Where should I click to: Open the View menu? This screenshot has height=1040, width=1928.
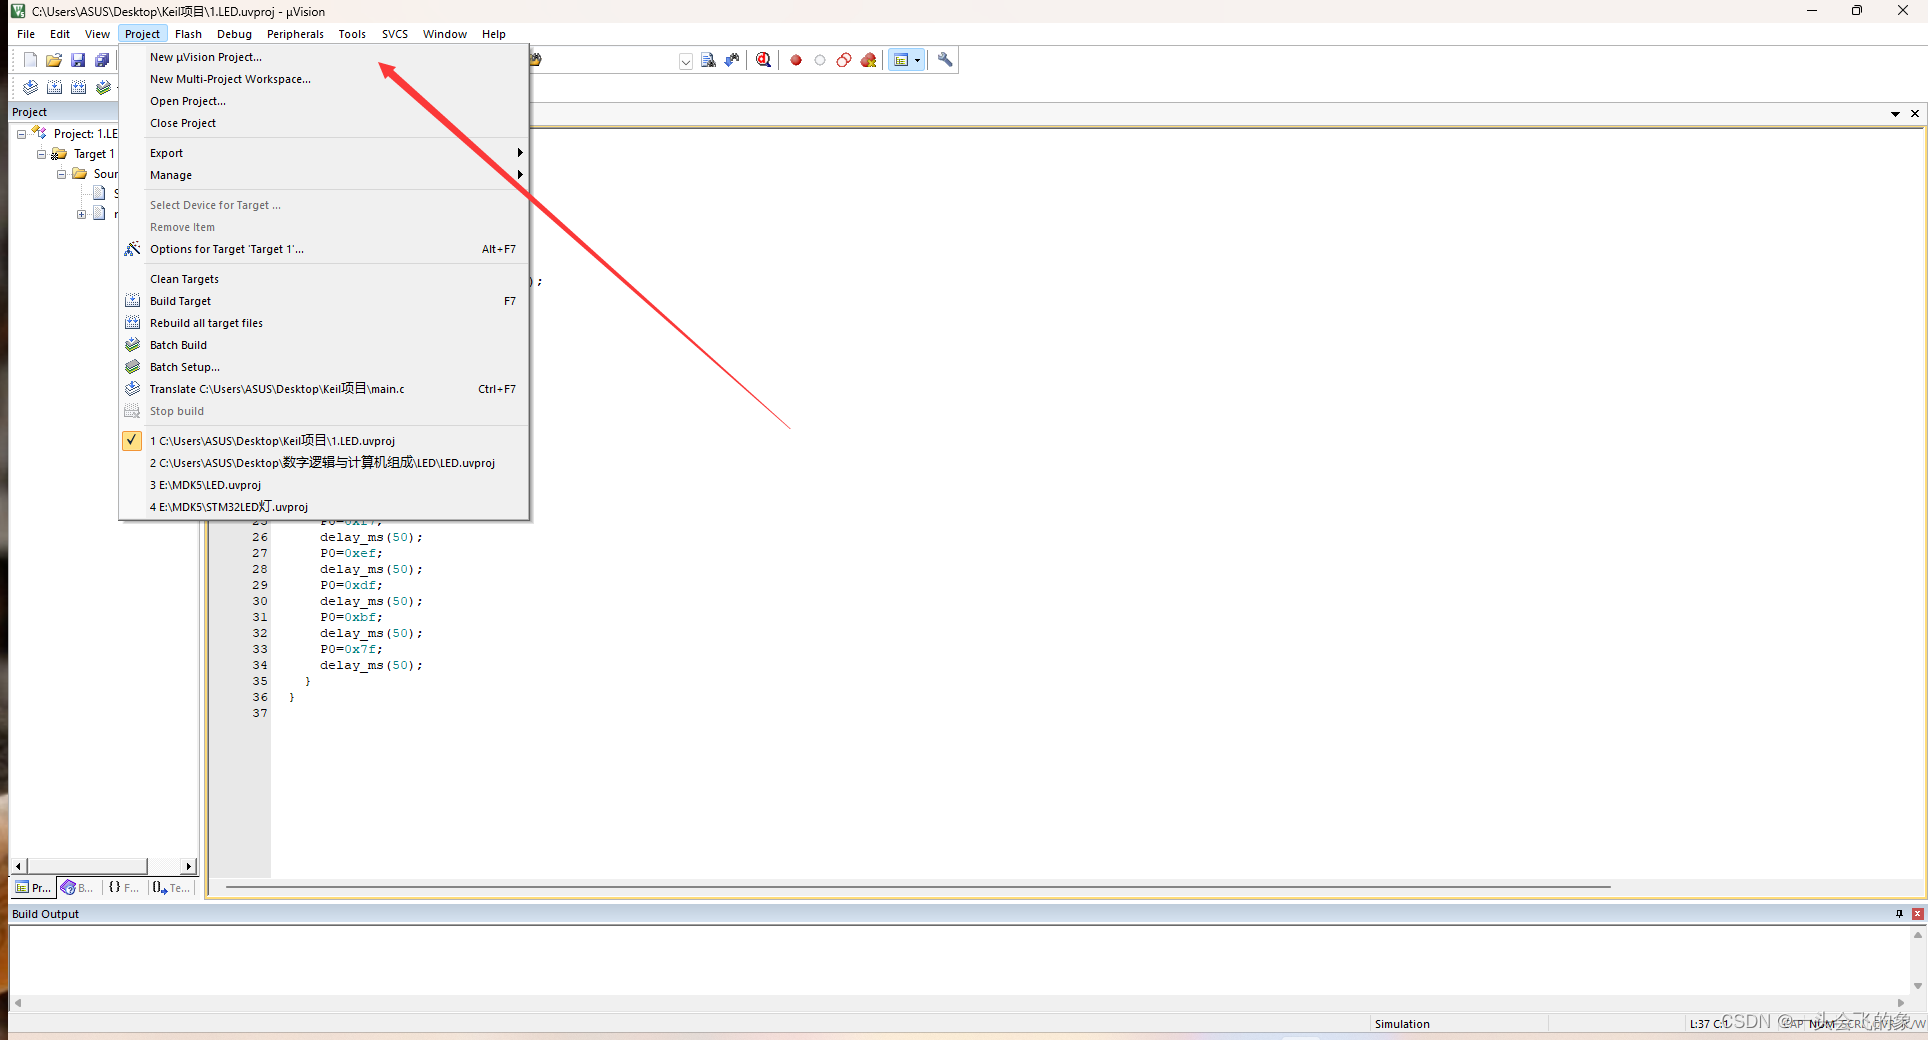(x=97, y=34)
